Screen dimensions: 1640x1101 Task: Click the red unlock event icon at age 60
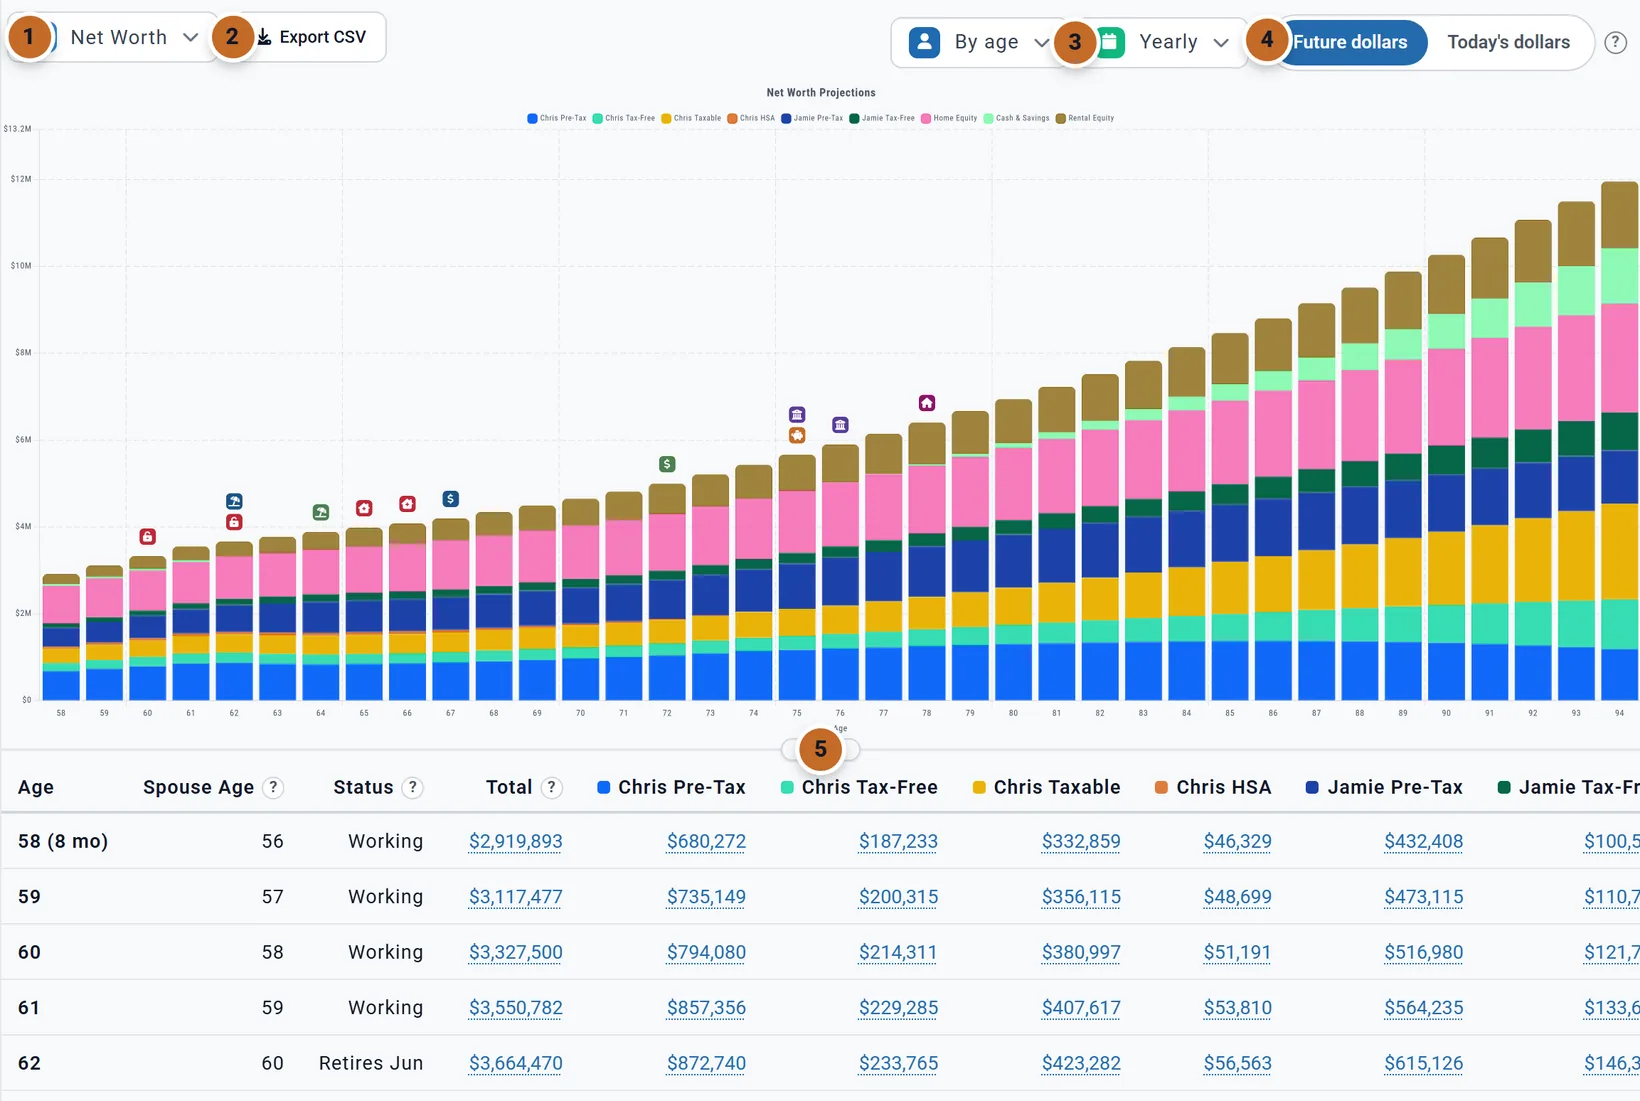[x=147, y=537]
